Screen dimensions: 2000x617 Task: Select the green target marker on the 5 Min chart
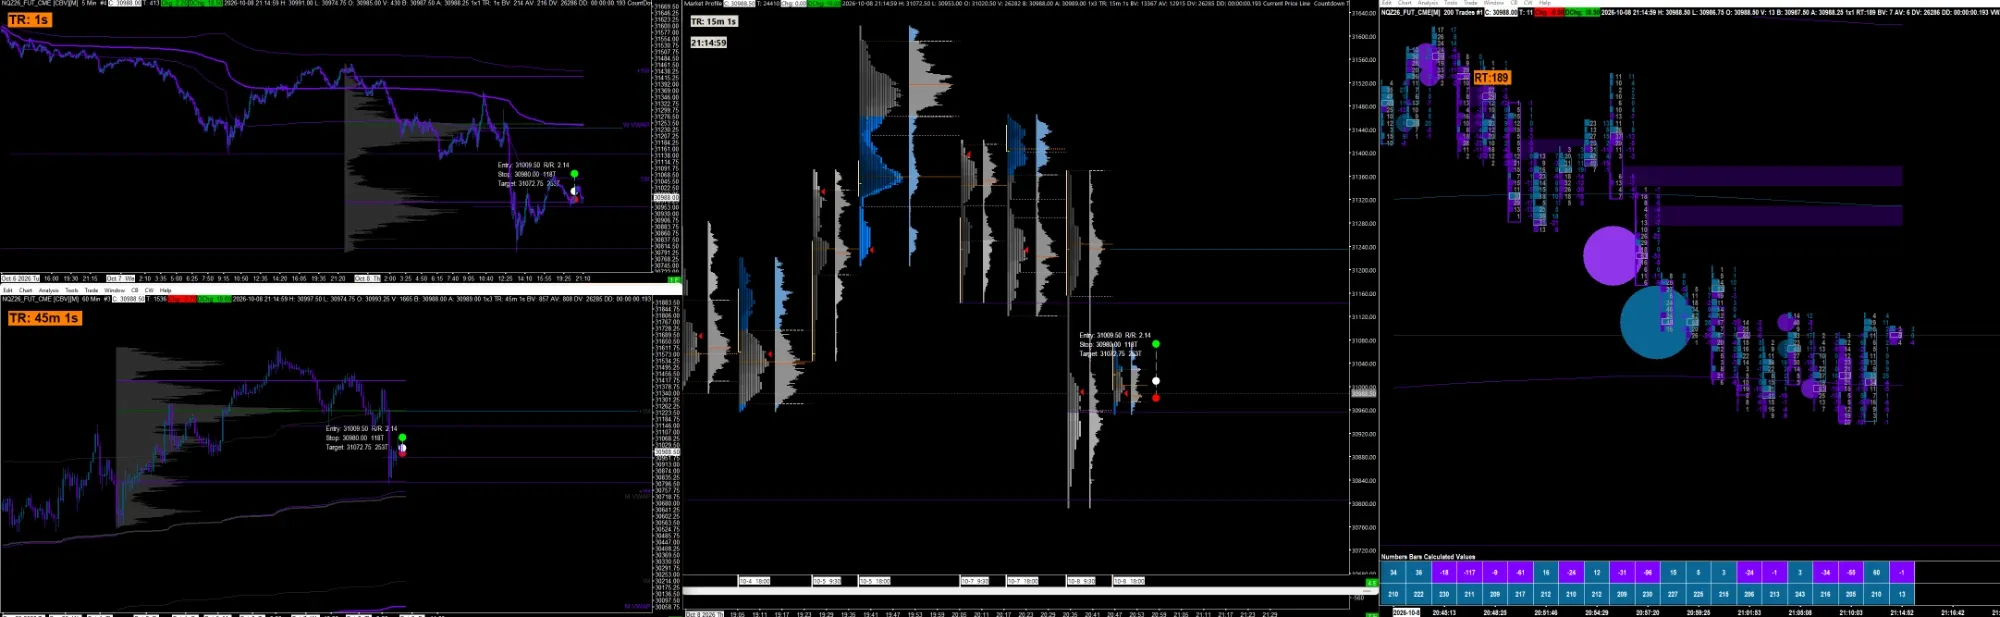pyautogui.click(x=574, y=174)
